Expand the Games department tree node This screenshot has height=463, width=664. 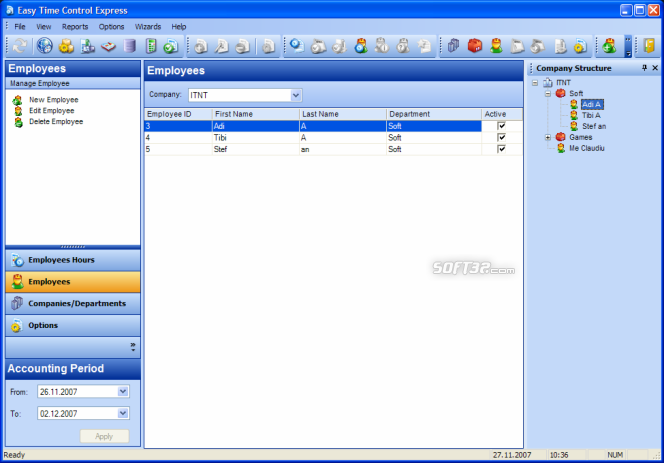click(x=548, y=137)
